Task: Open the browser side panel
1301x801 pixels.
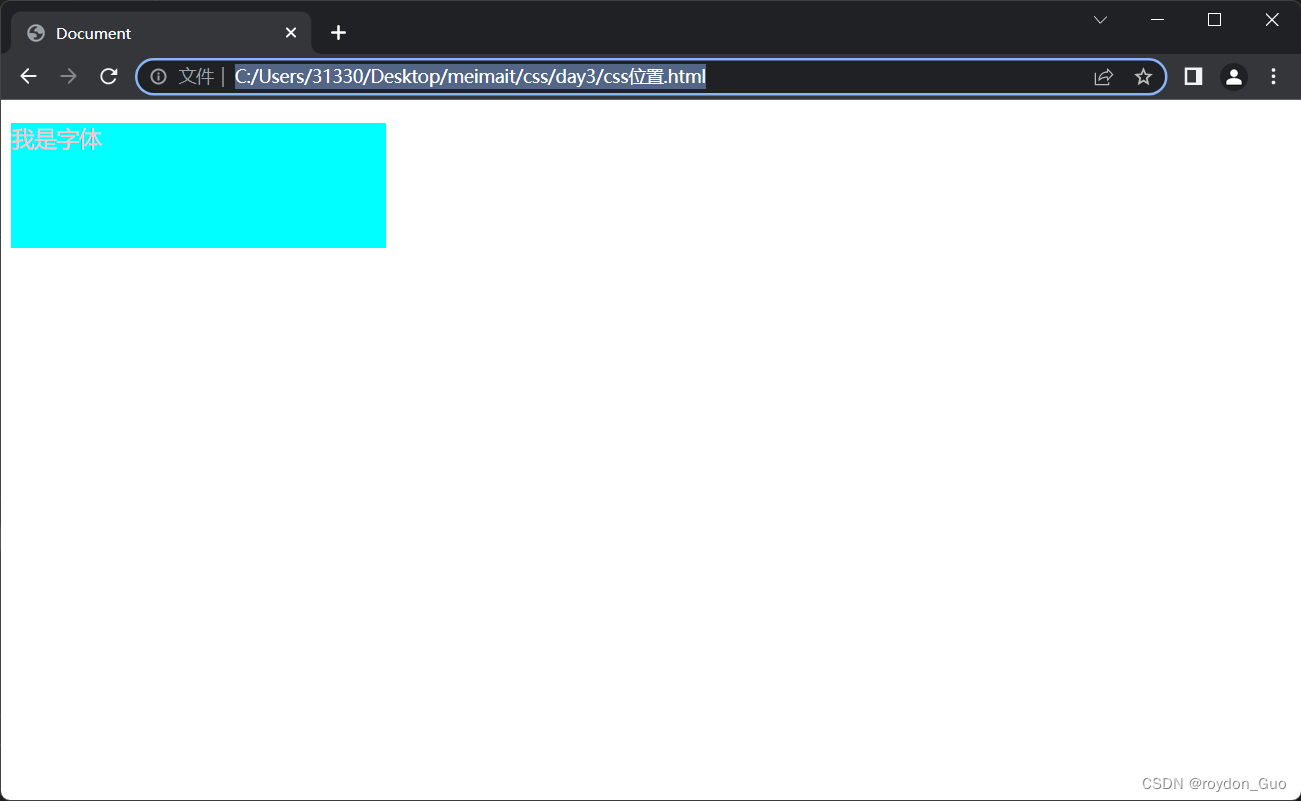Action: point(1193,77)
